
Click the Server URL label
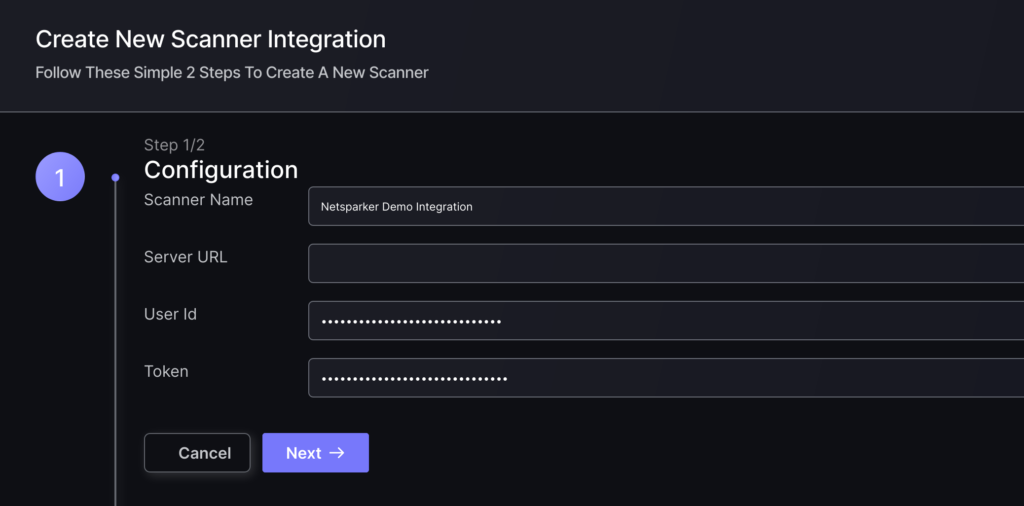tap(185, 257)
